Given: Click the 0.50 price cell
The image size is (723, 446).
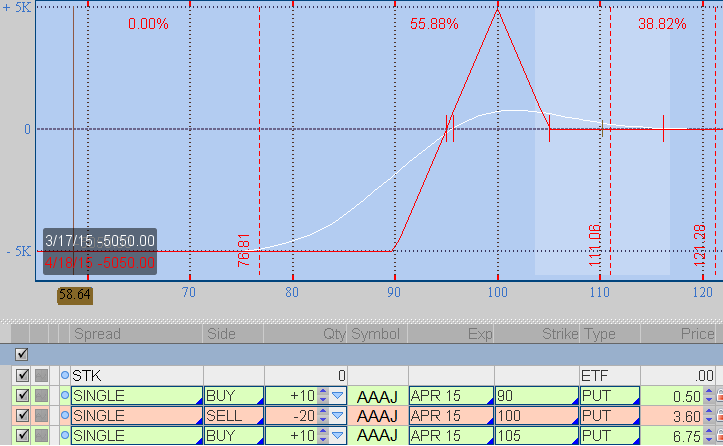Looking at the screenshot, I should [672, 396].
